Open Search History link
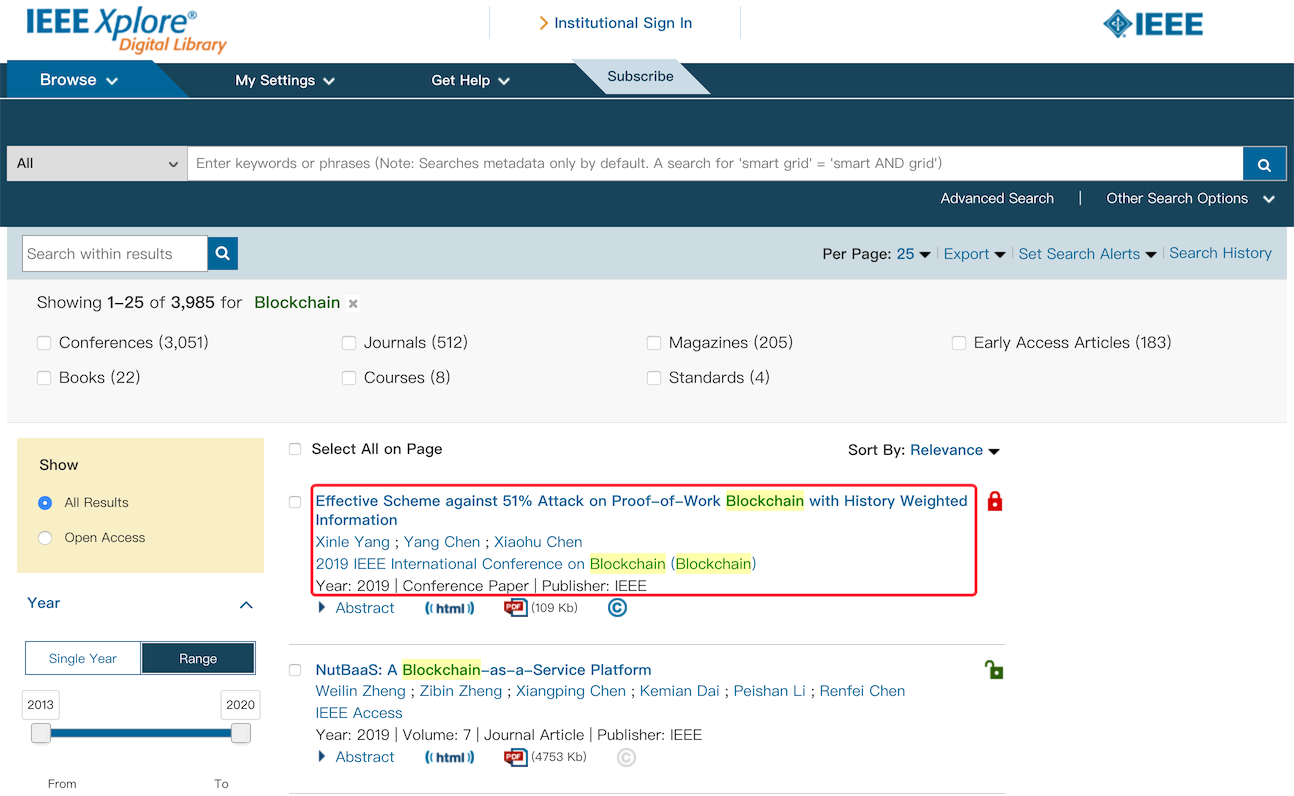This screenshot has height=796, width=1294. [1220, 253]
